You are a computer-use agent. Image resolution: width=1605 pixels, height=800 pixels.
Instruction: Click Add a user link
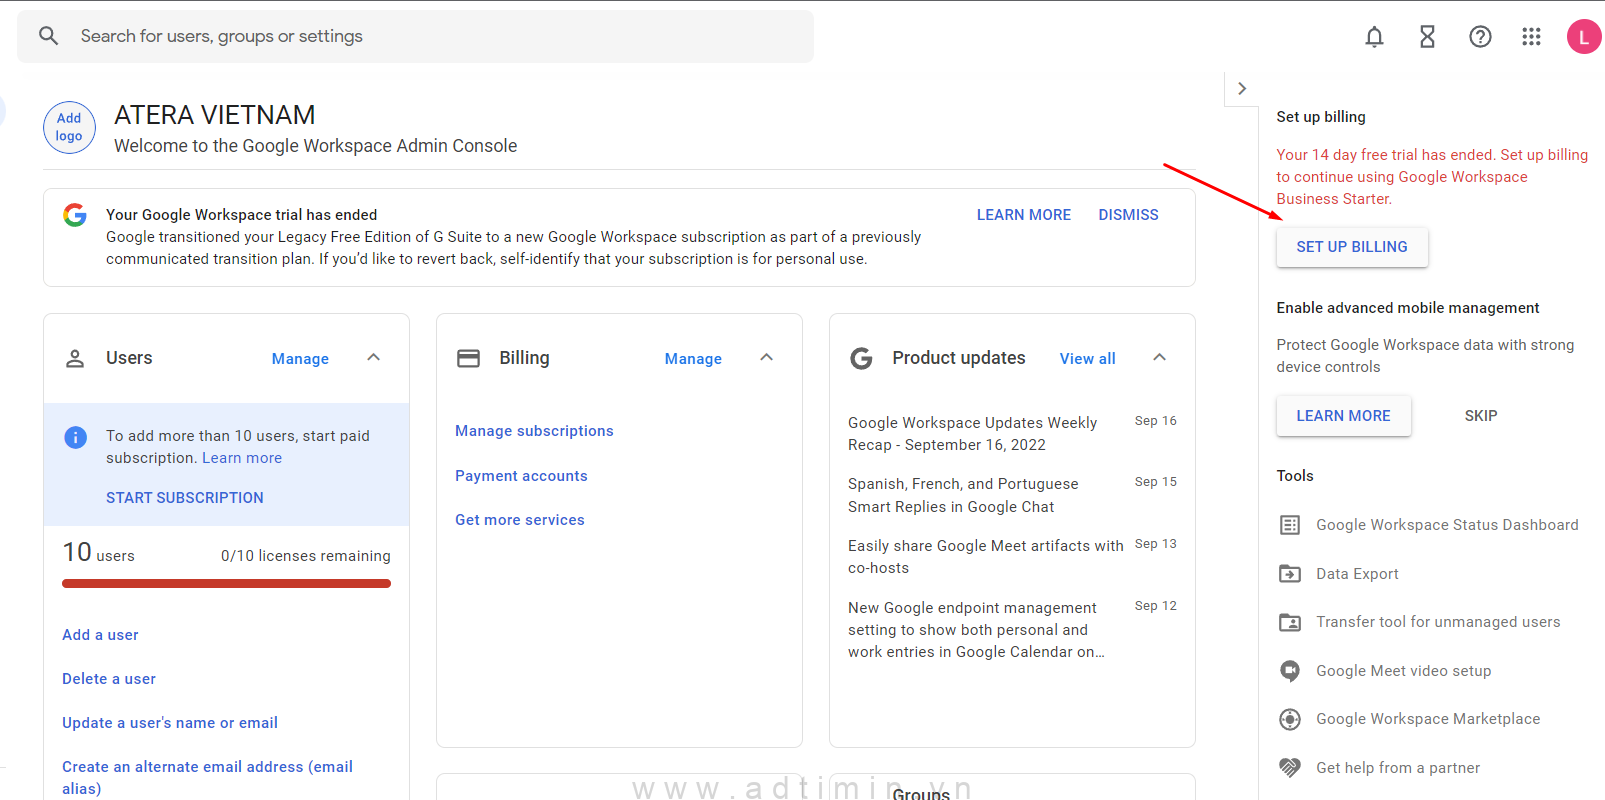click(100, 635)
